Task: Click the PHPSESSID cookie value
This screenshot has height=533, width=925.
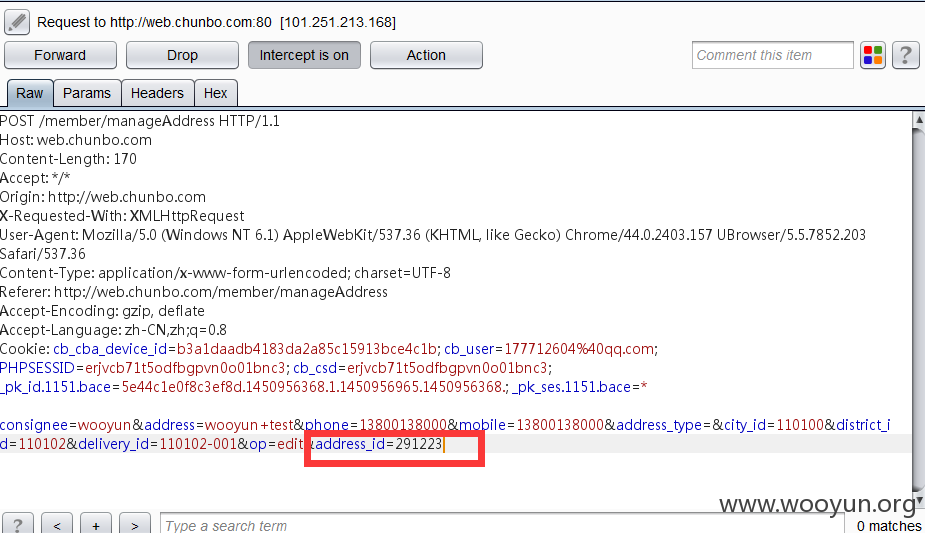Action: tap(185, 368)
